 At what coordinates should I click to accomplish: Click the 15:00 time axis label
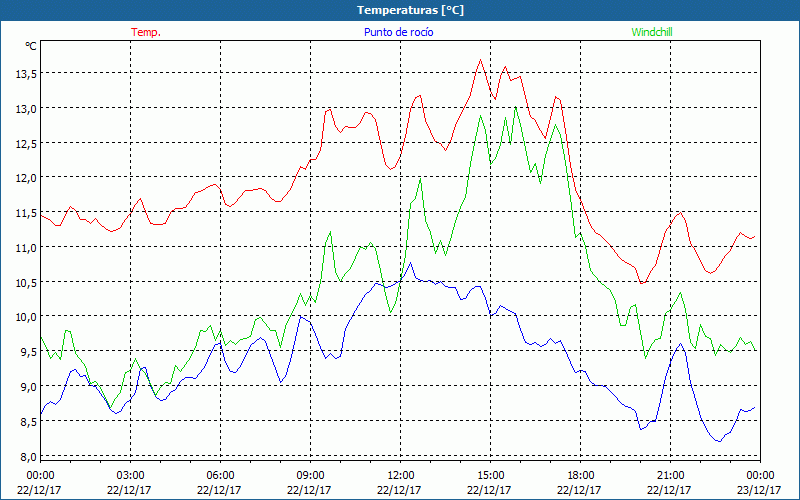pos(490,475)
